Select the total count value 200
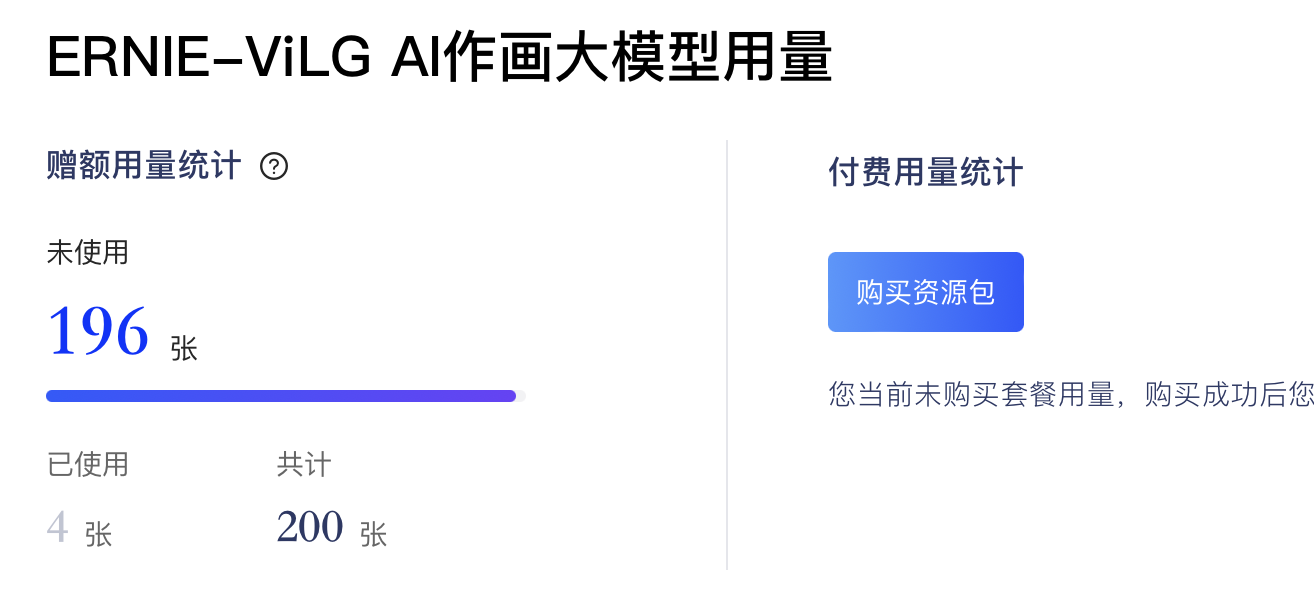 310,527
